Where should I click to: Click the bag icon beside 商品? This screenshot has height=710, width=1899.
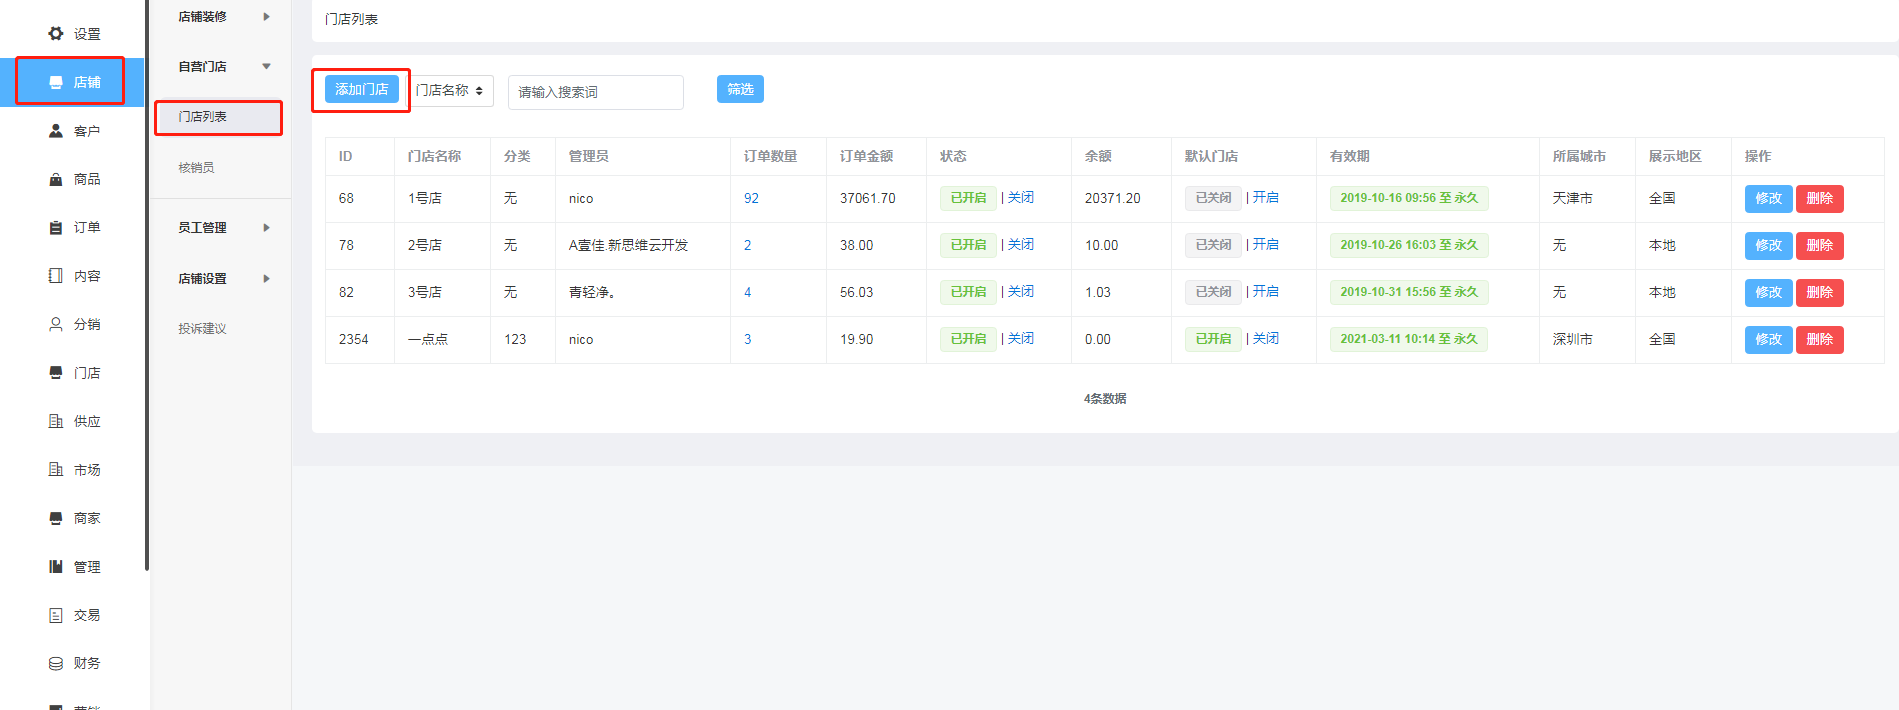(56, 179)
